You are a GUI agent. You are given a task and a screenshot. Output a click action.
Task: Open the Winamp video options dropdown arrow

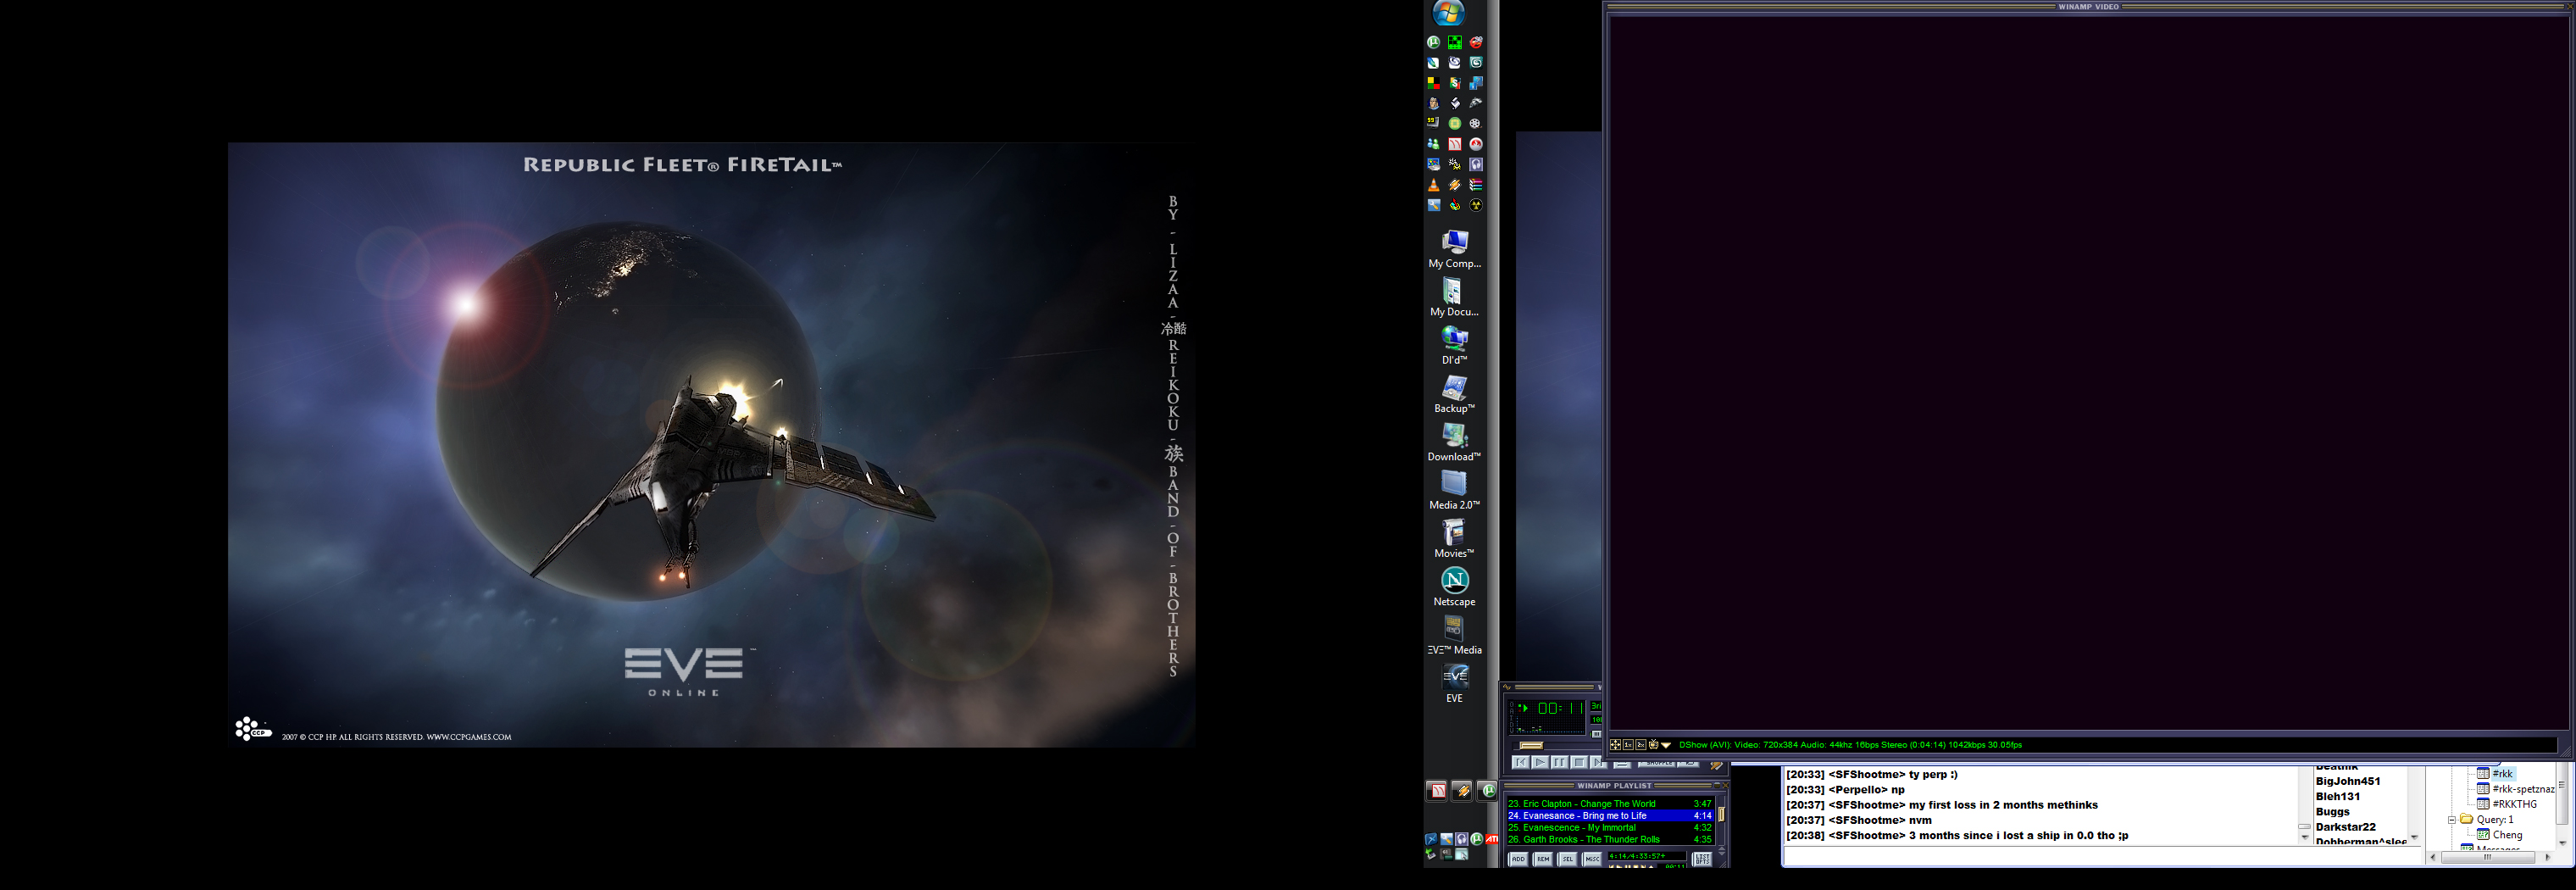tap(1666, 745)
